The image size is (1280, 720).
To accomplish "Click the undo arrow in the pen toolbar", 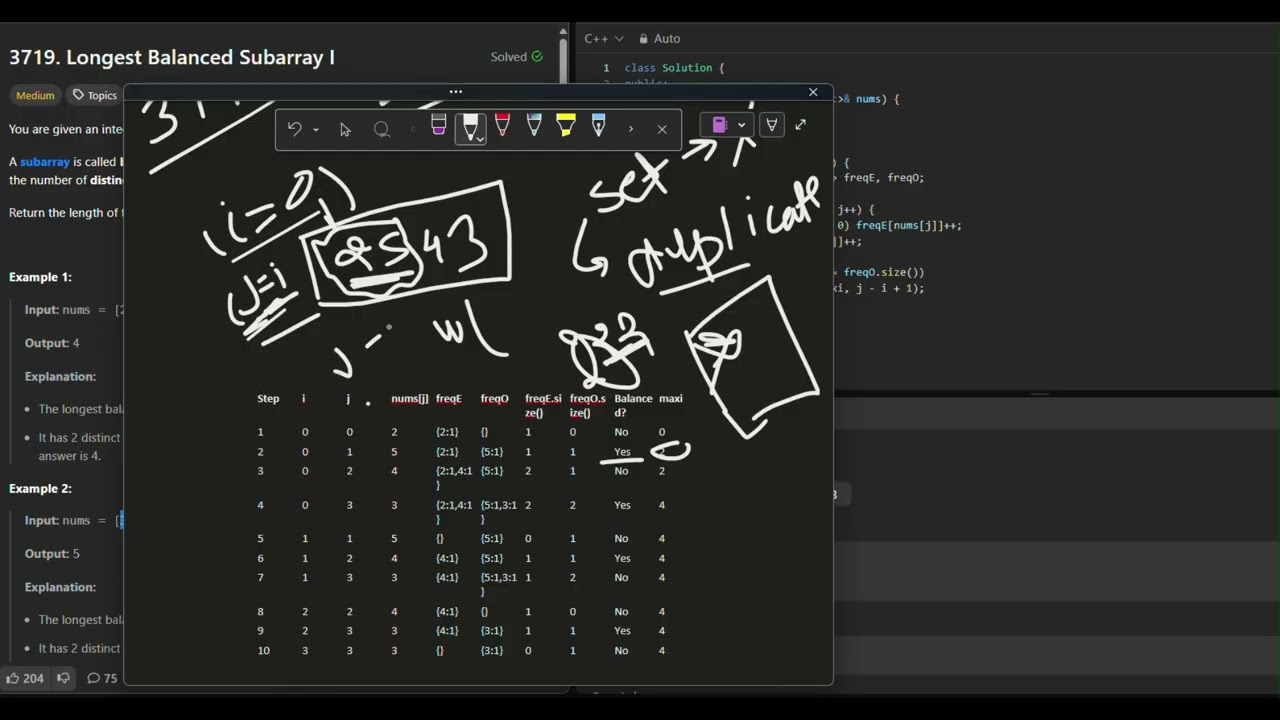I will (294, 129).
